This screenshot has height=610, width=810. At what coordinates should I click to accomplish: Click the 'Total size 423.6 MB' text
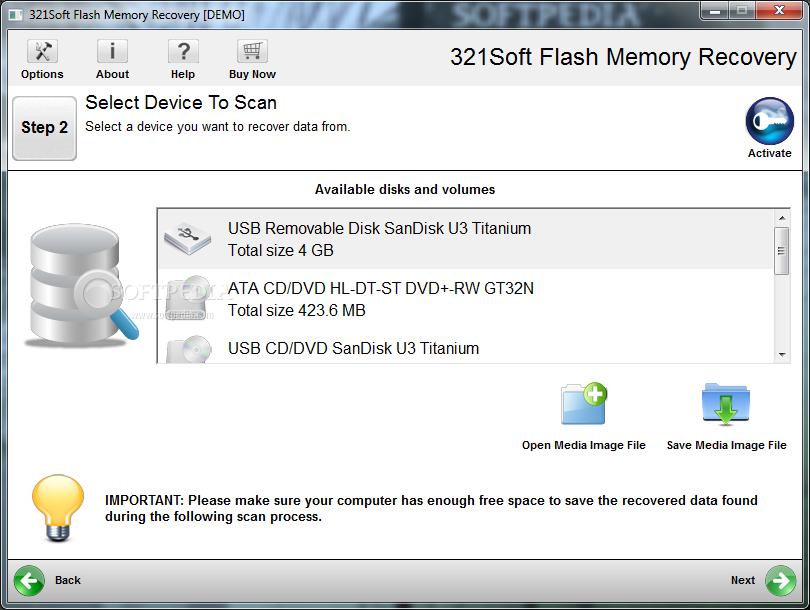(297, 310)
